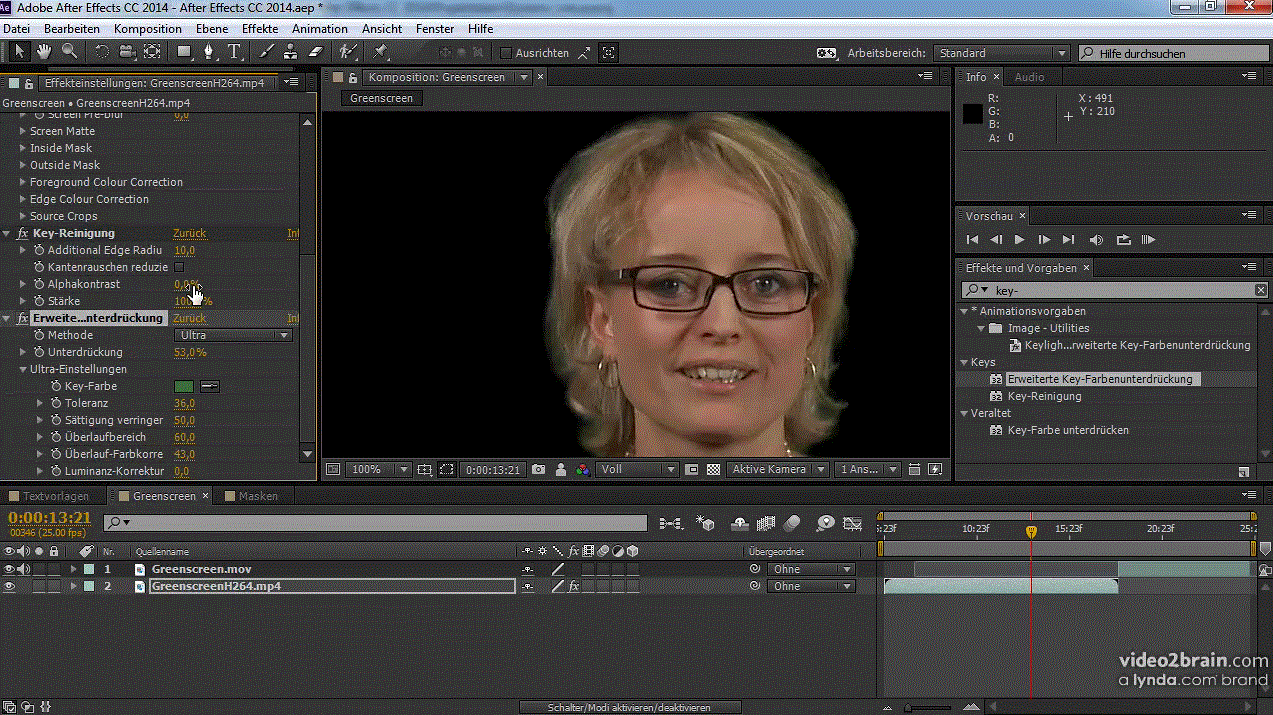The image size is (1273, 715).
Task: Click Schalter/Modi aktivieren/deaktivieren button
Action: click(629, 707)
